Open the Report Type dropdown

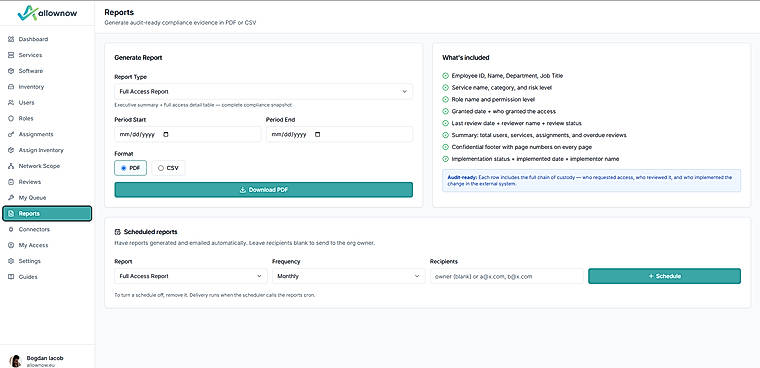coord(263,92)
